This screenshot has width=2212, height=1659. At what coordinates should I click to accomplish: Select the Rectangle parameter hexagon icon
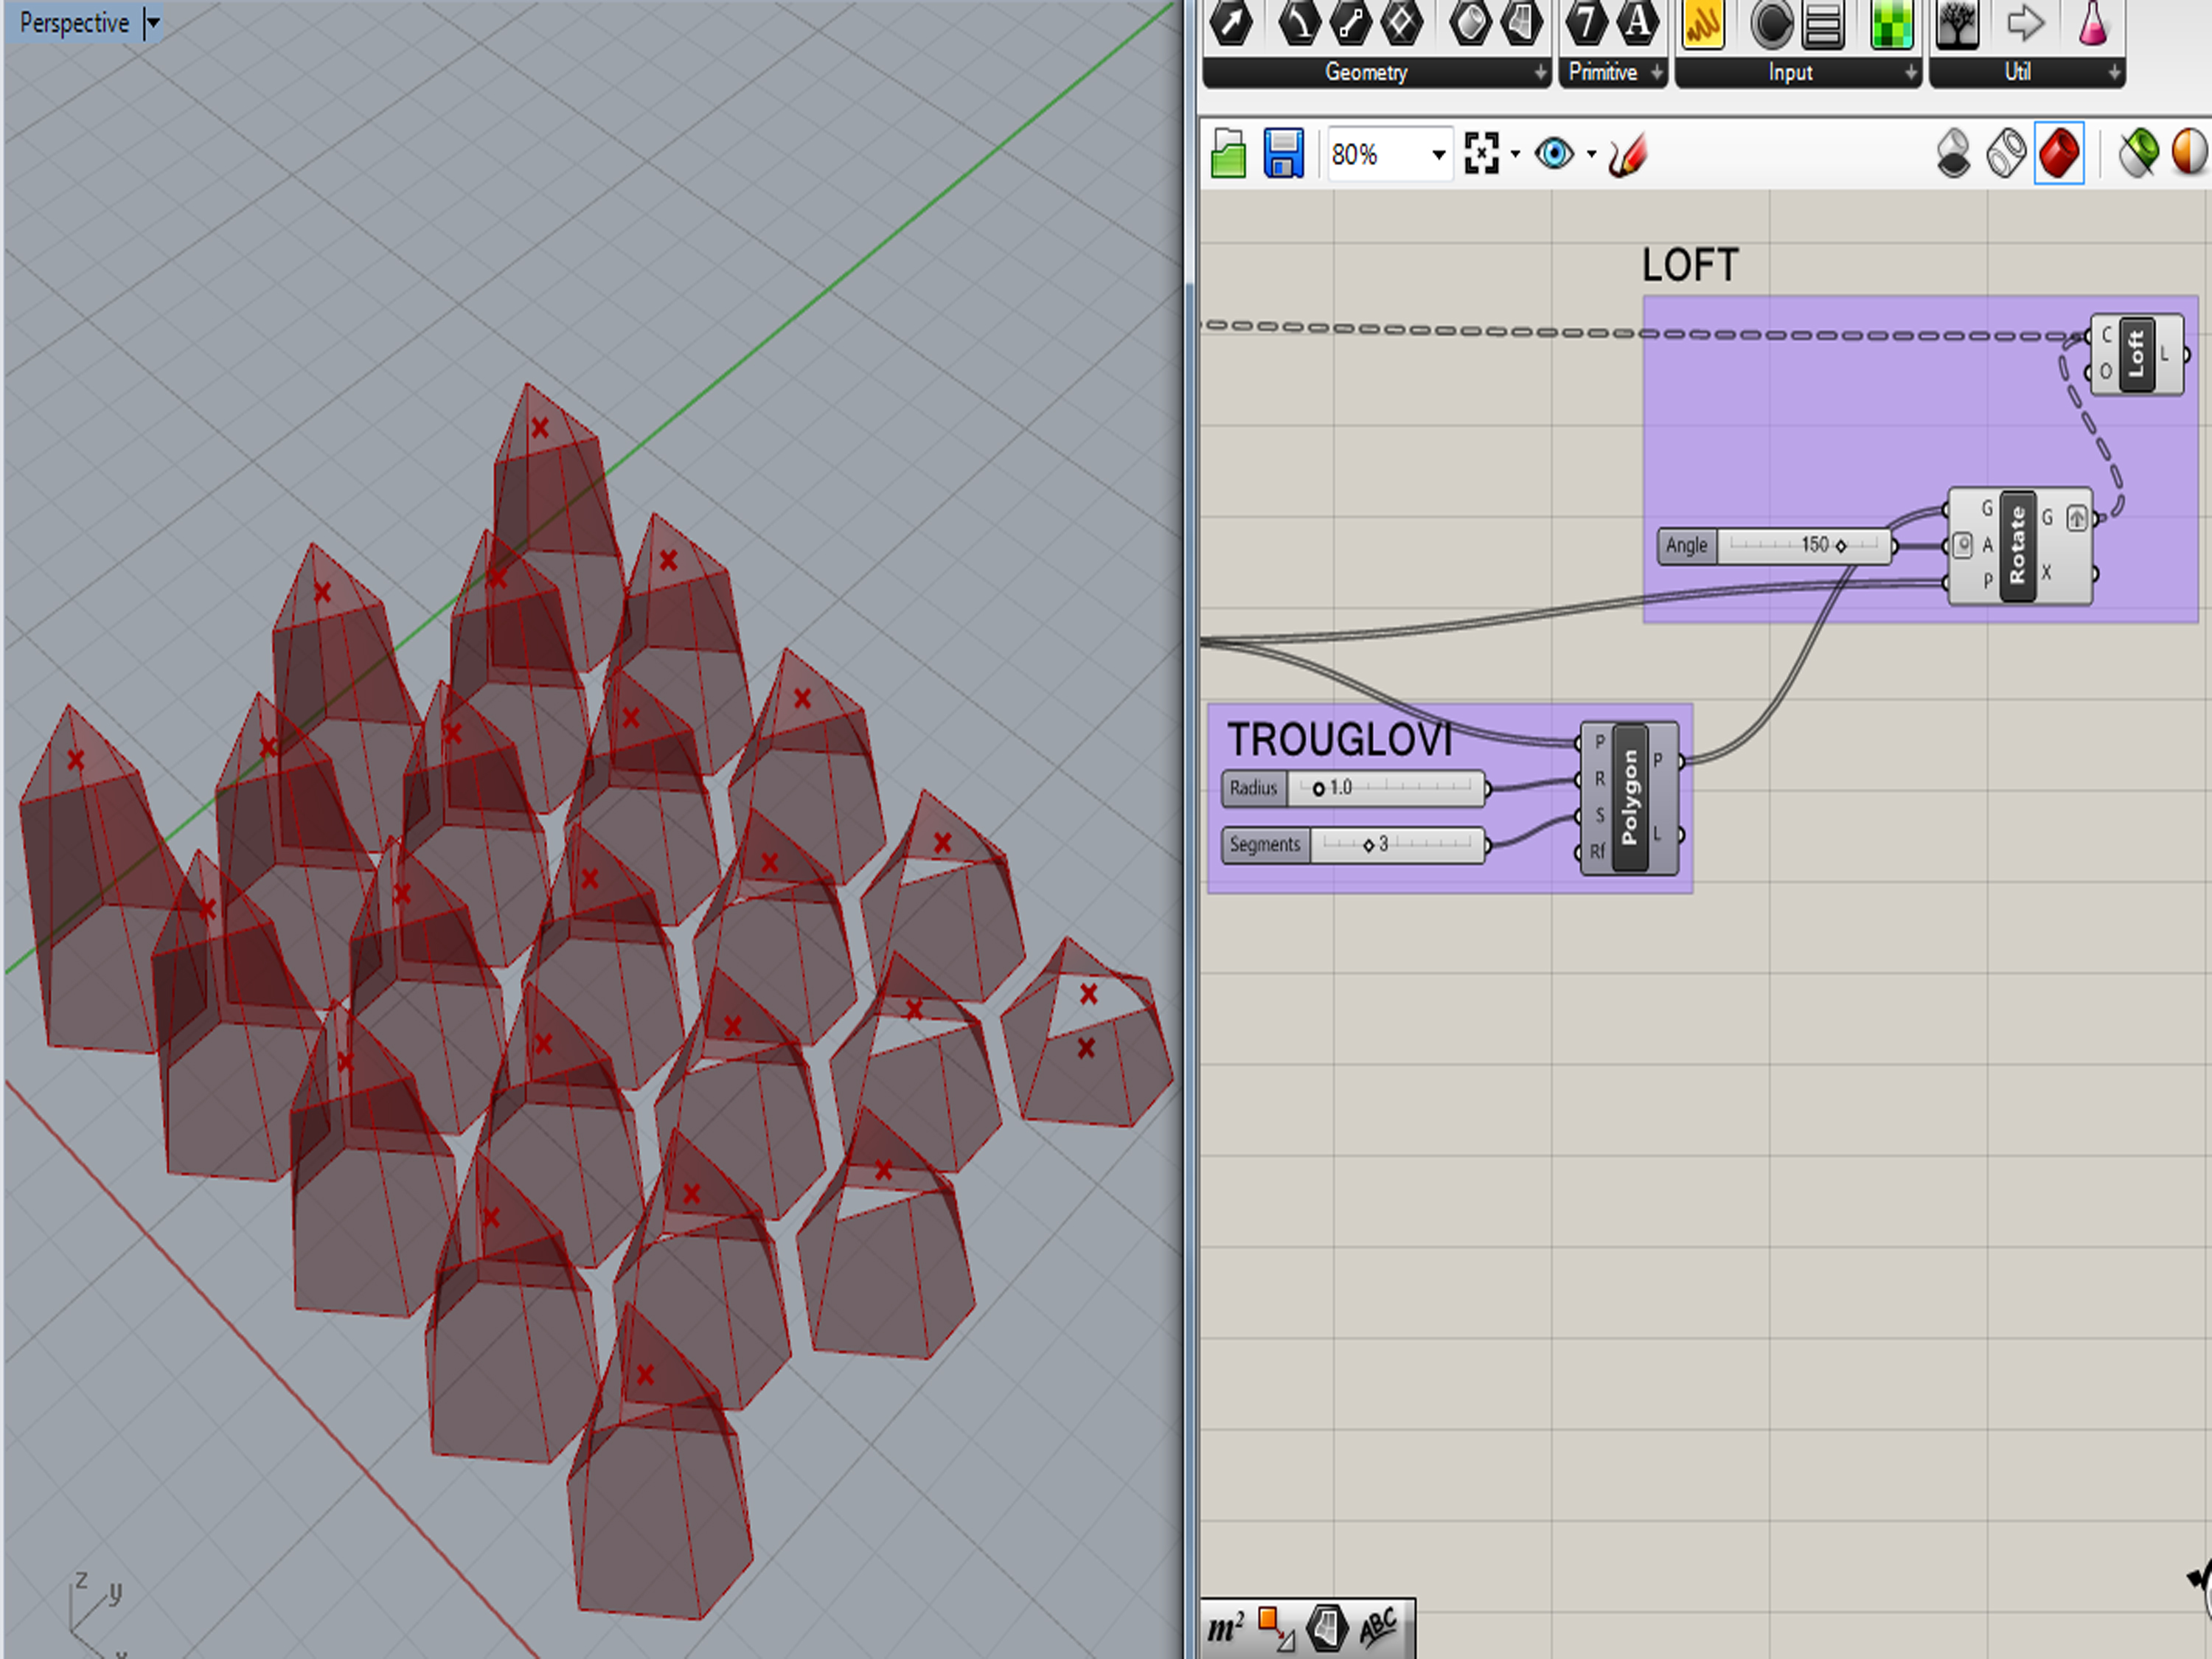point(1401,22)
